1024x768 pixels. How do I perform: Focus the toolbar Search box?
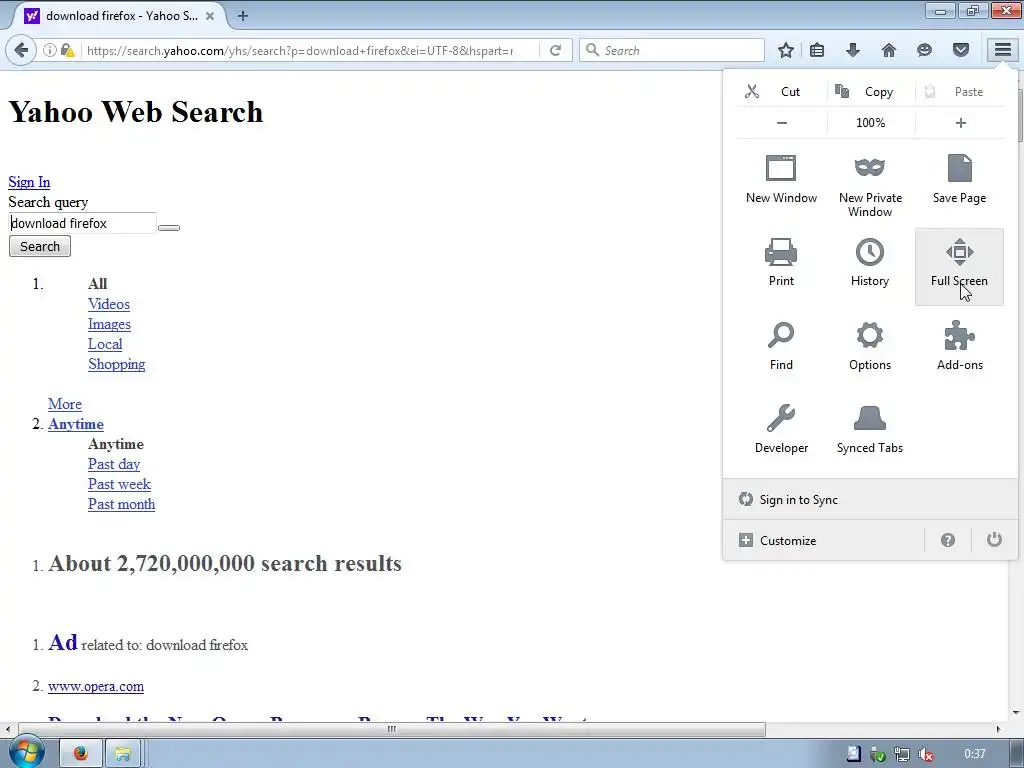coord(671,50)
